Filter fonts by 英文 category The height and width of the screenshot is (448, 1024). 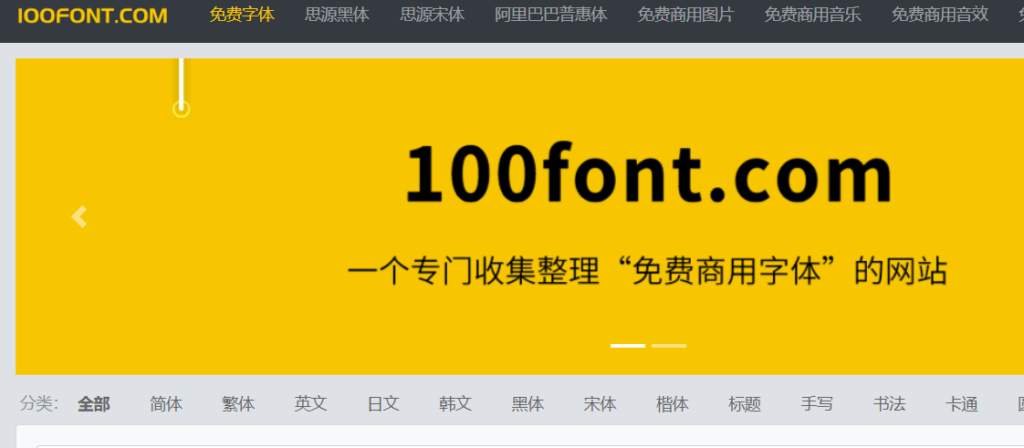point(311,404)
